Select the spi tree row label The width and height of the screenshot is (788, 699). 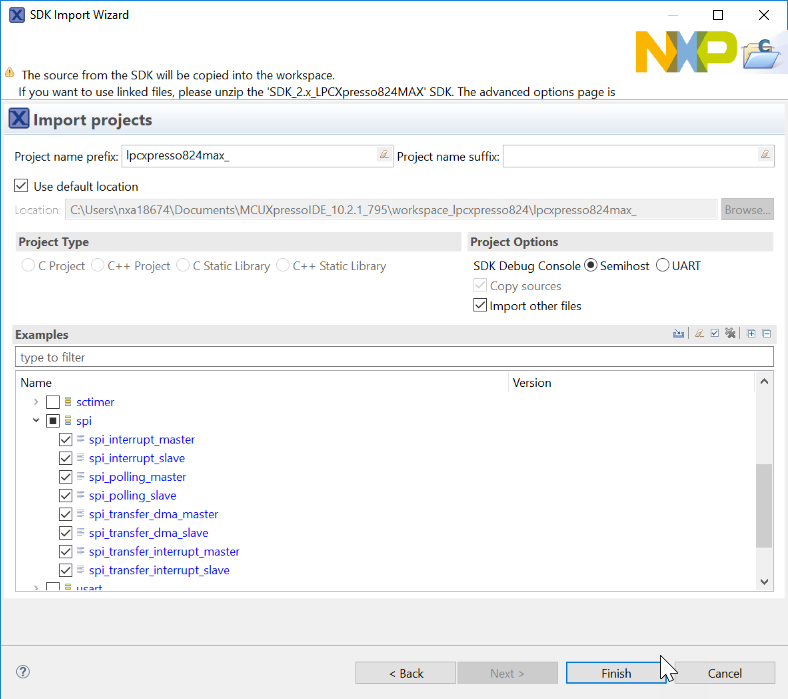pos(84,421)
